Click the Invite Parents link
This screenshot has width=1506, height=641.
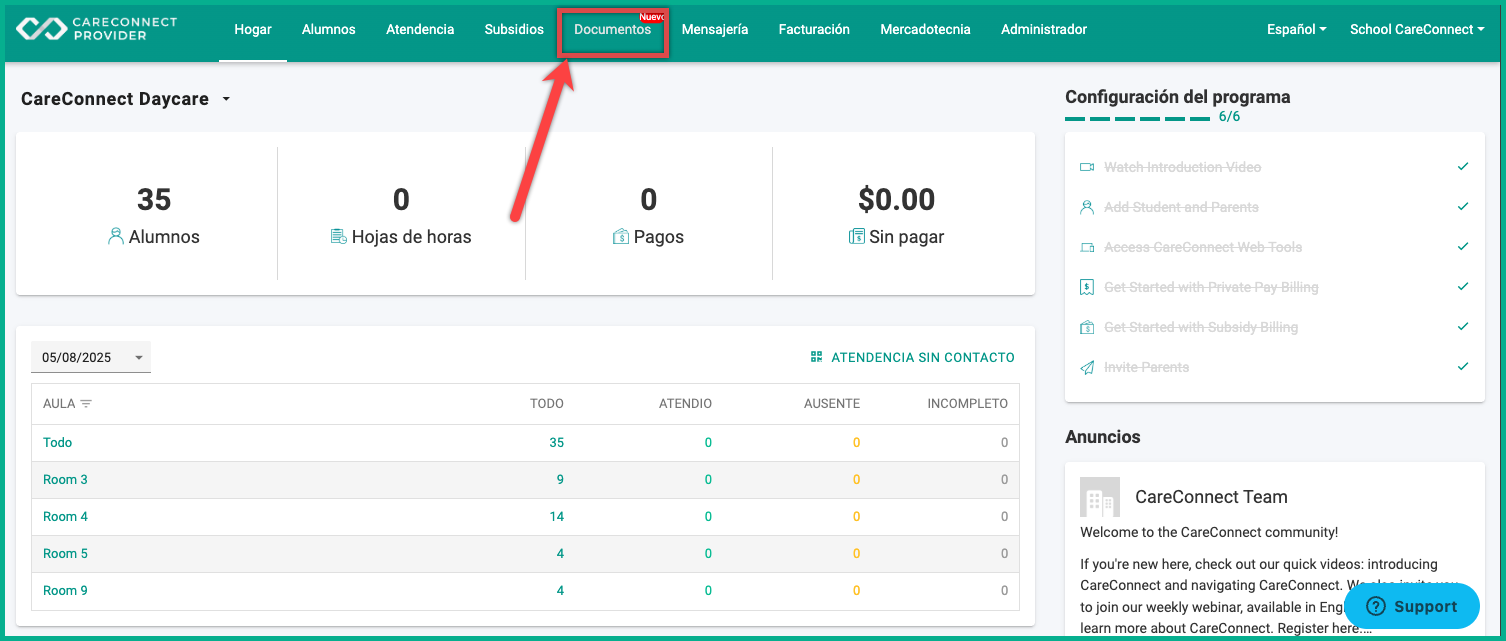(x=1147, y=367)
